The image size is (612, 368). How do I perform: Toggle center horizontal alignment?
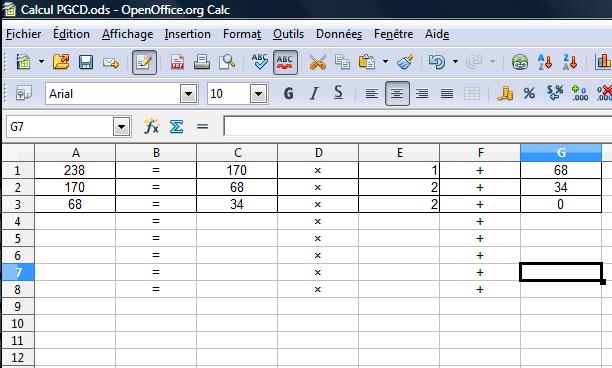[397, 94]
